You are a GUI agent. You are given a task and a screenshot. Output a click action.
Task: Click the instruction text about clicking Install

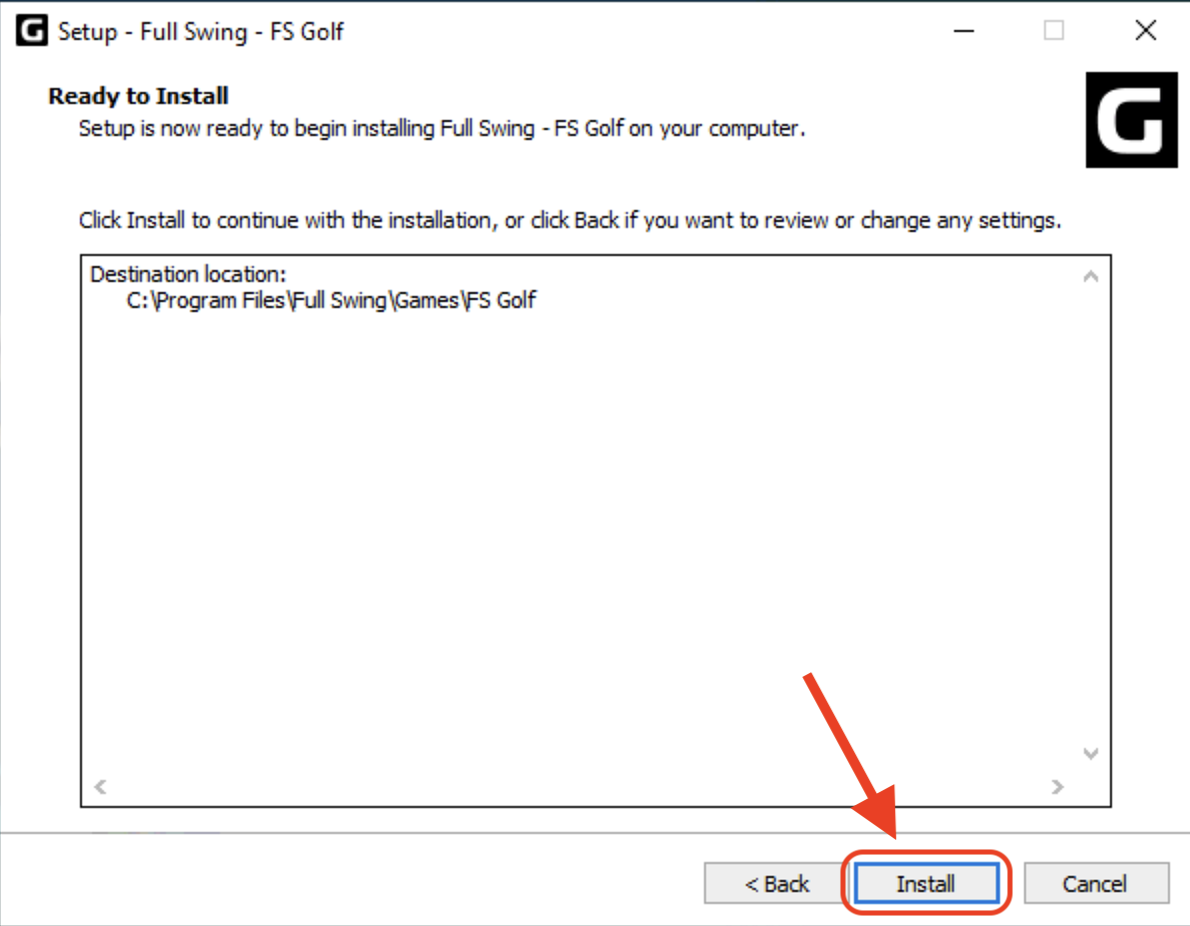(570, 220)
